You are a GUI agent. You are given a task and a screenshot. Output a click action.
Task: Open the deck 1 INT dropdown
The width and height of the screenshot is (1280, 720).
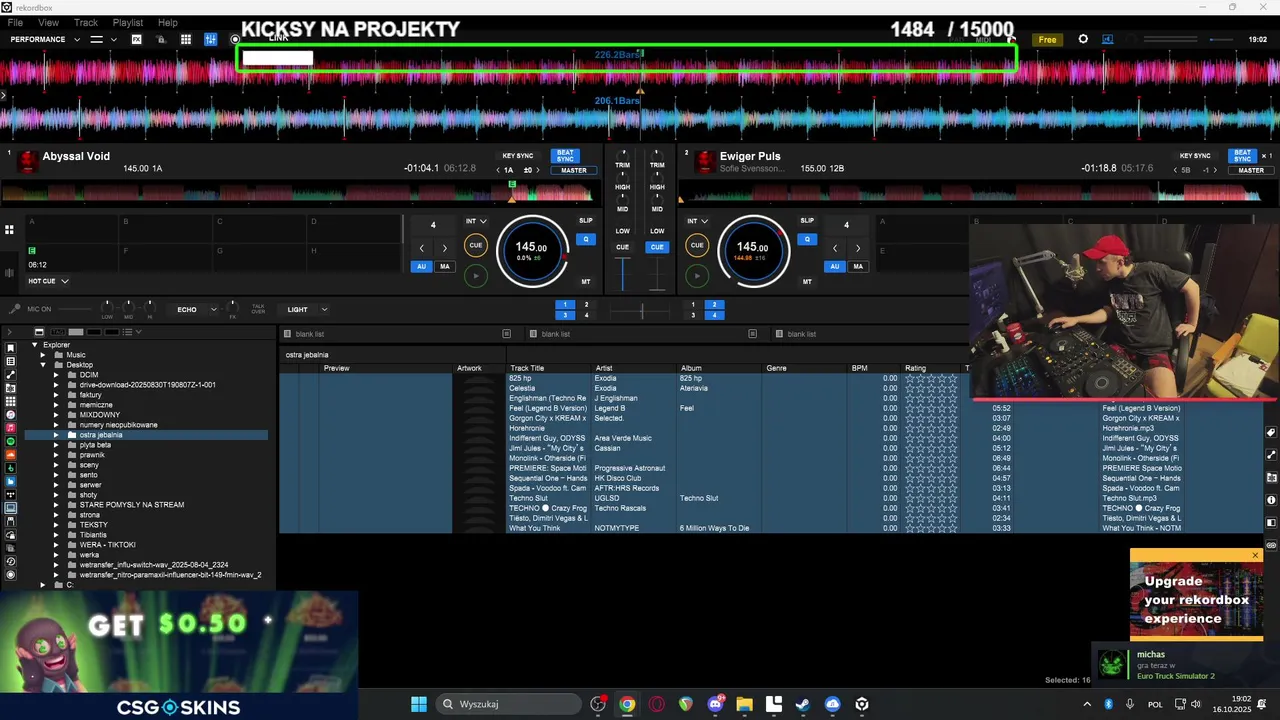point(476,221)
